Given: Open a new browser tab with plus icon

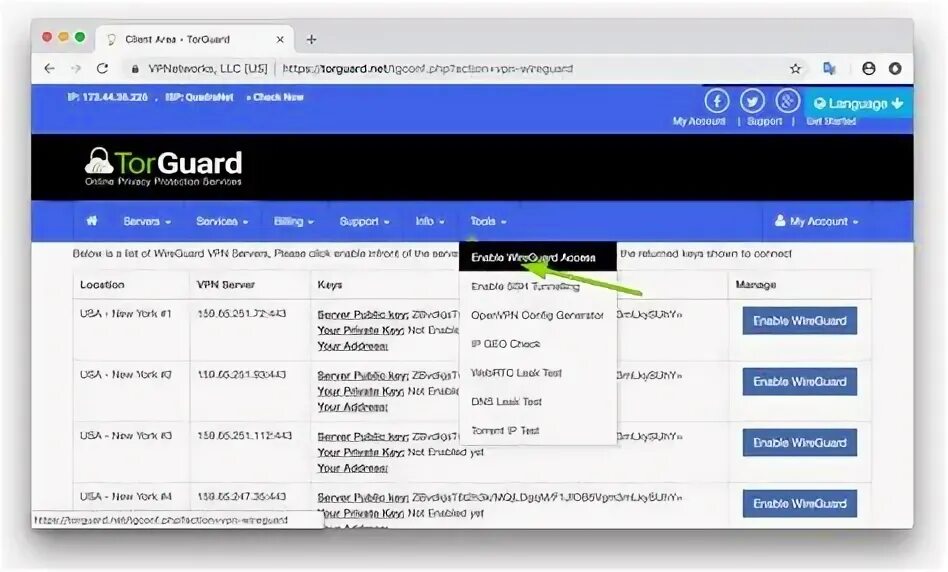Looking at the screenshot, I should [x=311, y=39].
